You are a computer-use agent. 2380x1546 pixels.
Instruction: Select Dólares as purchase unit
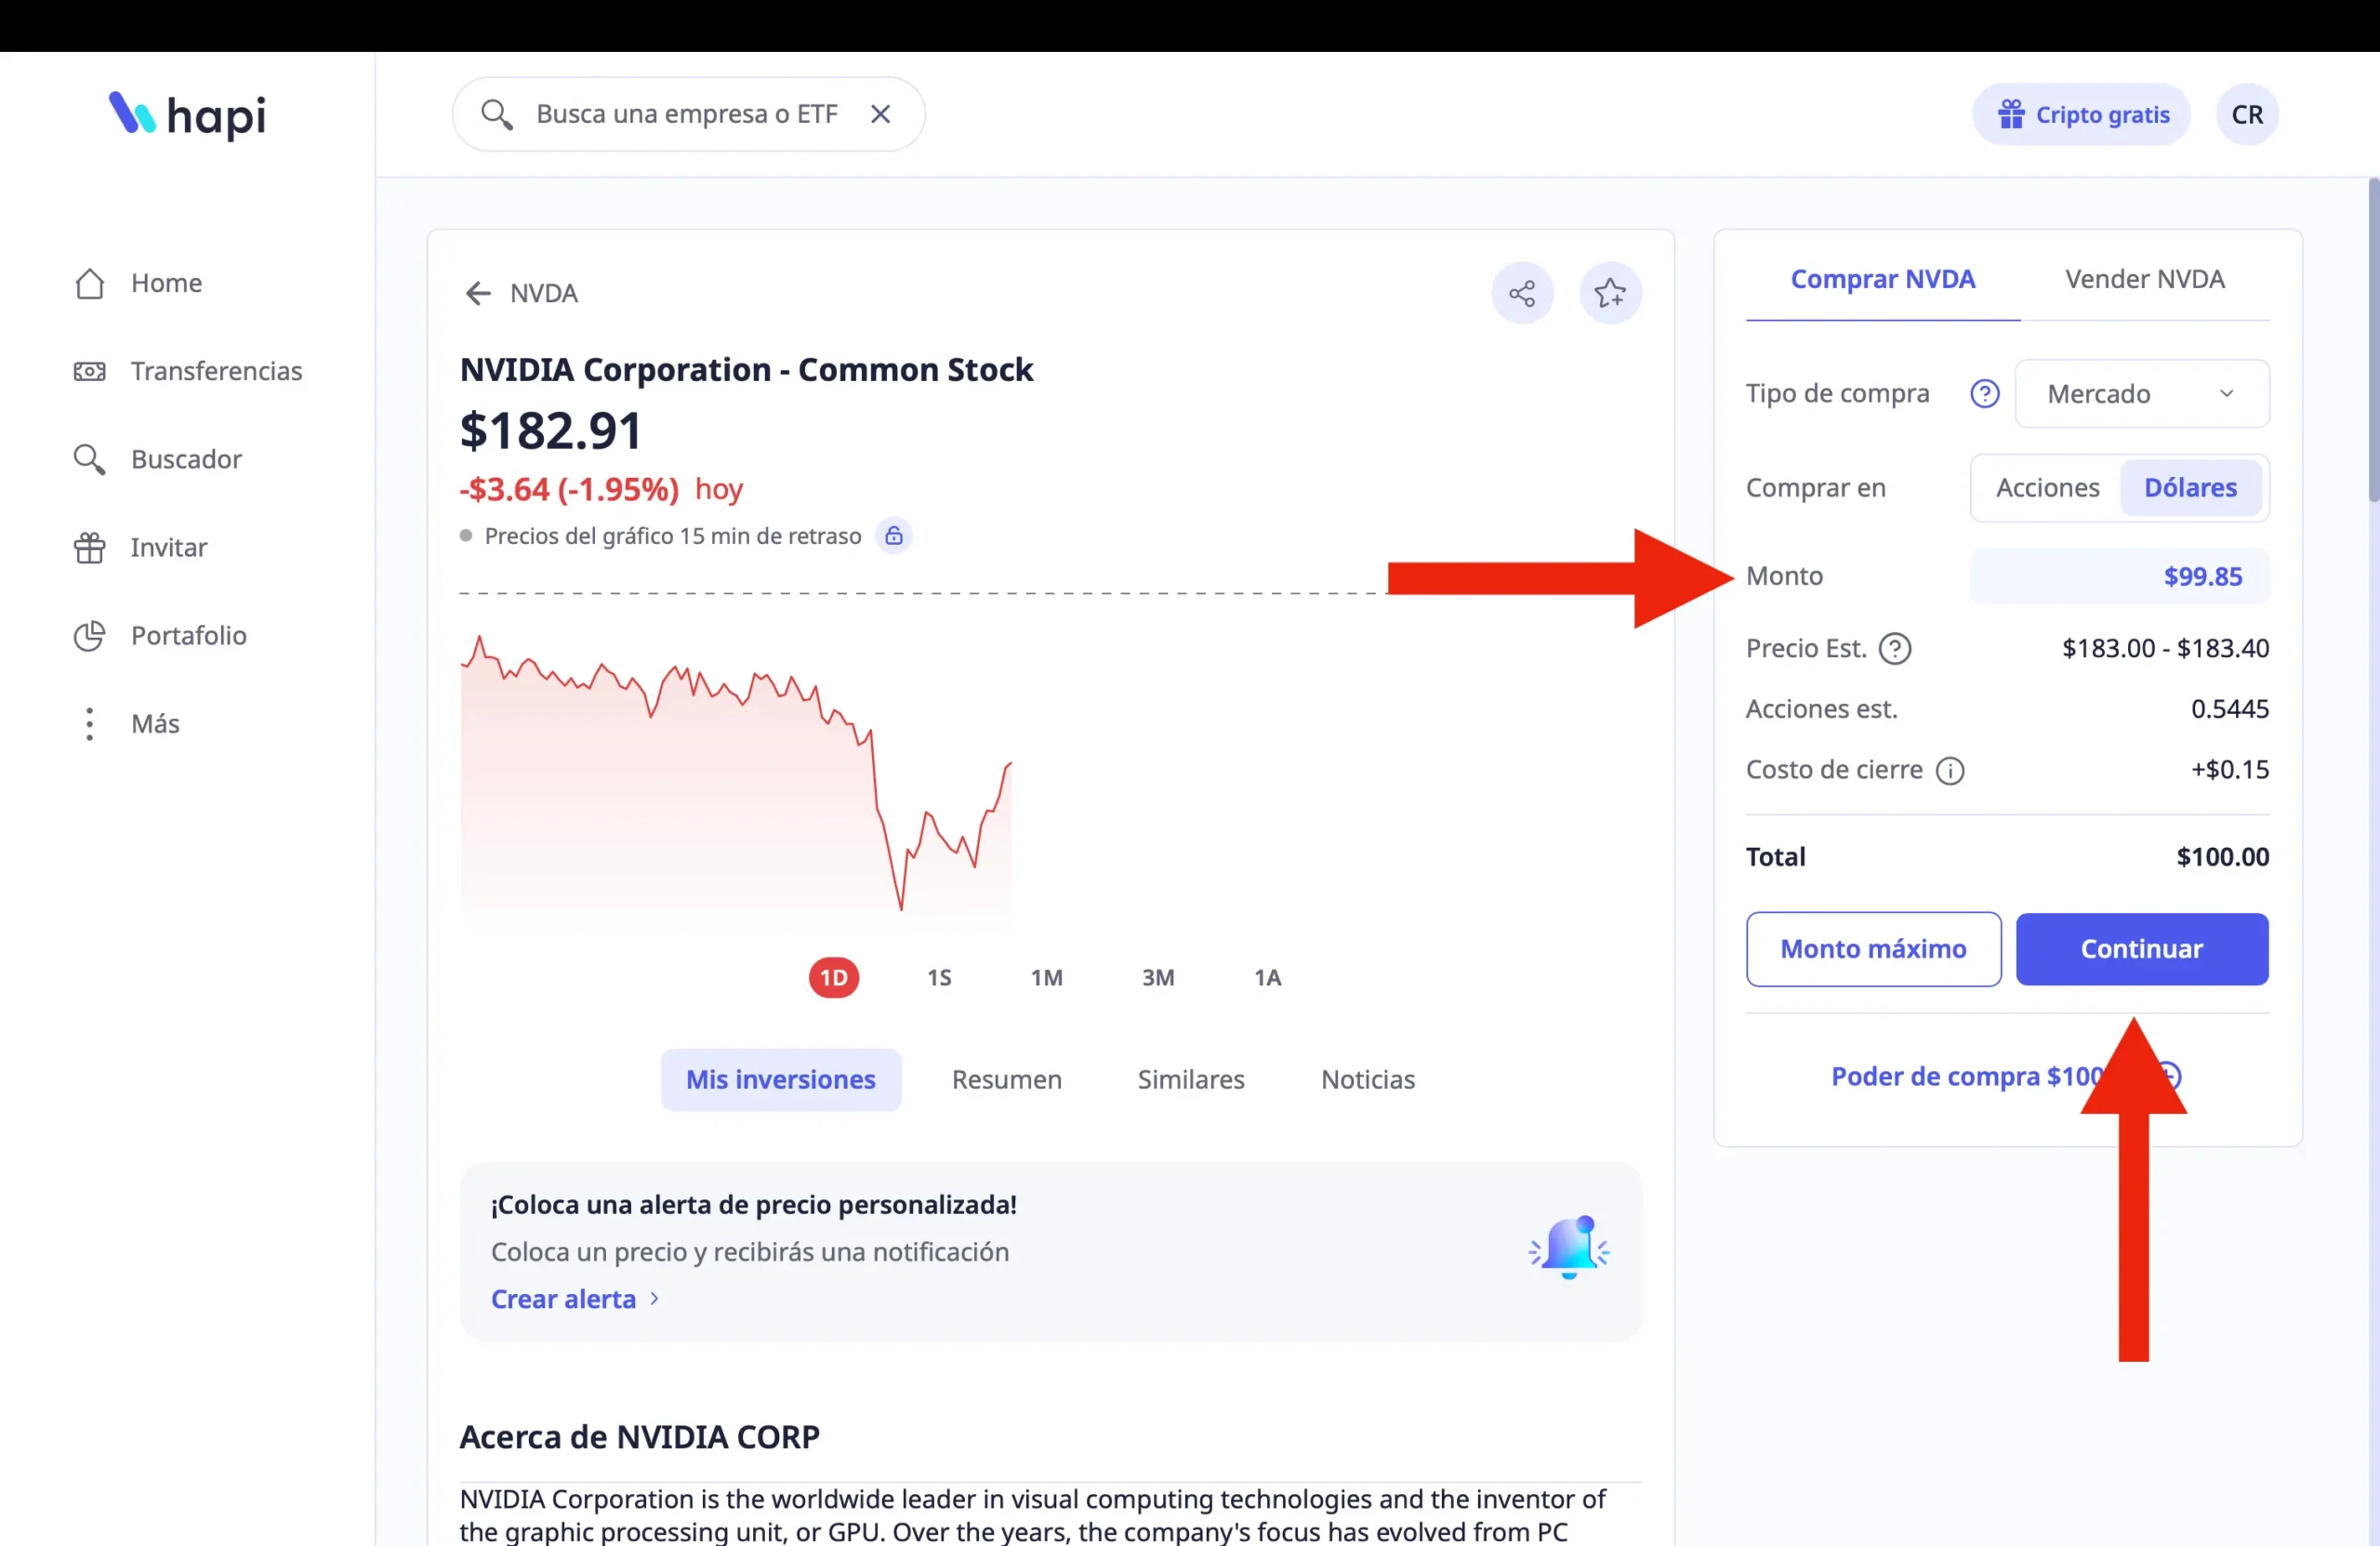(x=2190, y=488)
